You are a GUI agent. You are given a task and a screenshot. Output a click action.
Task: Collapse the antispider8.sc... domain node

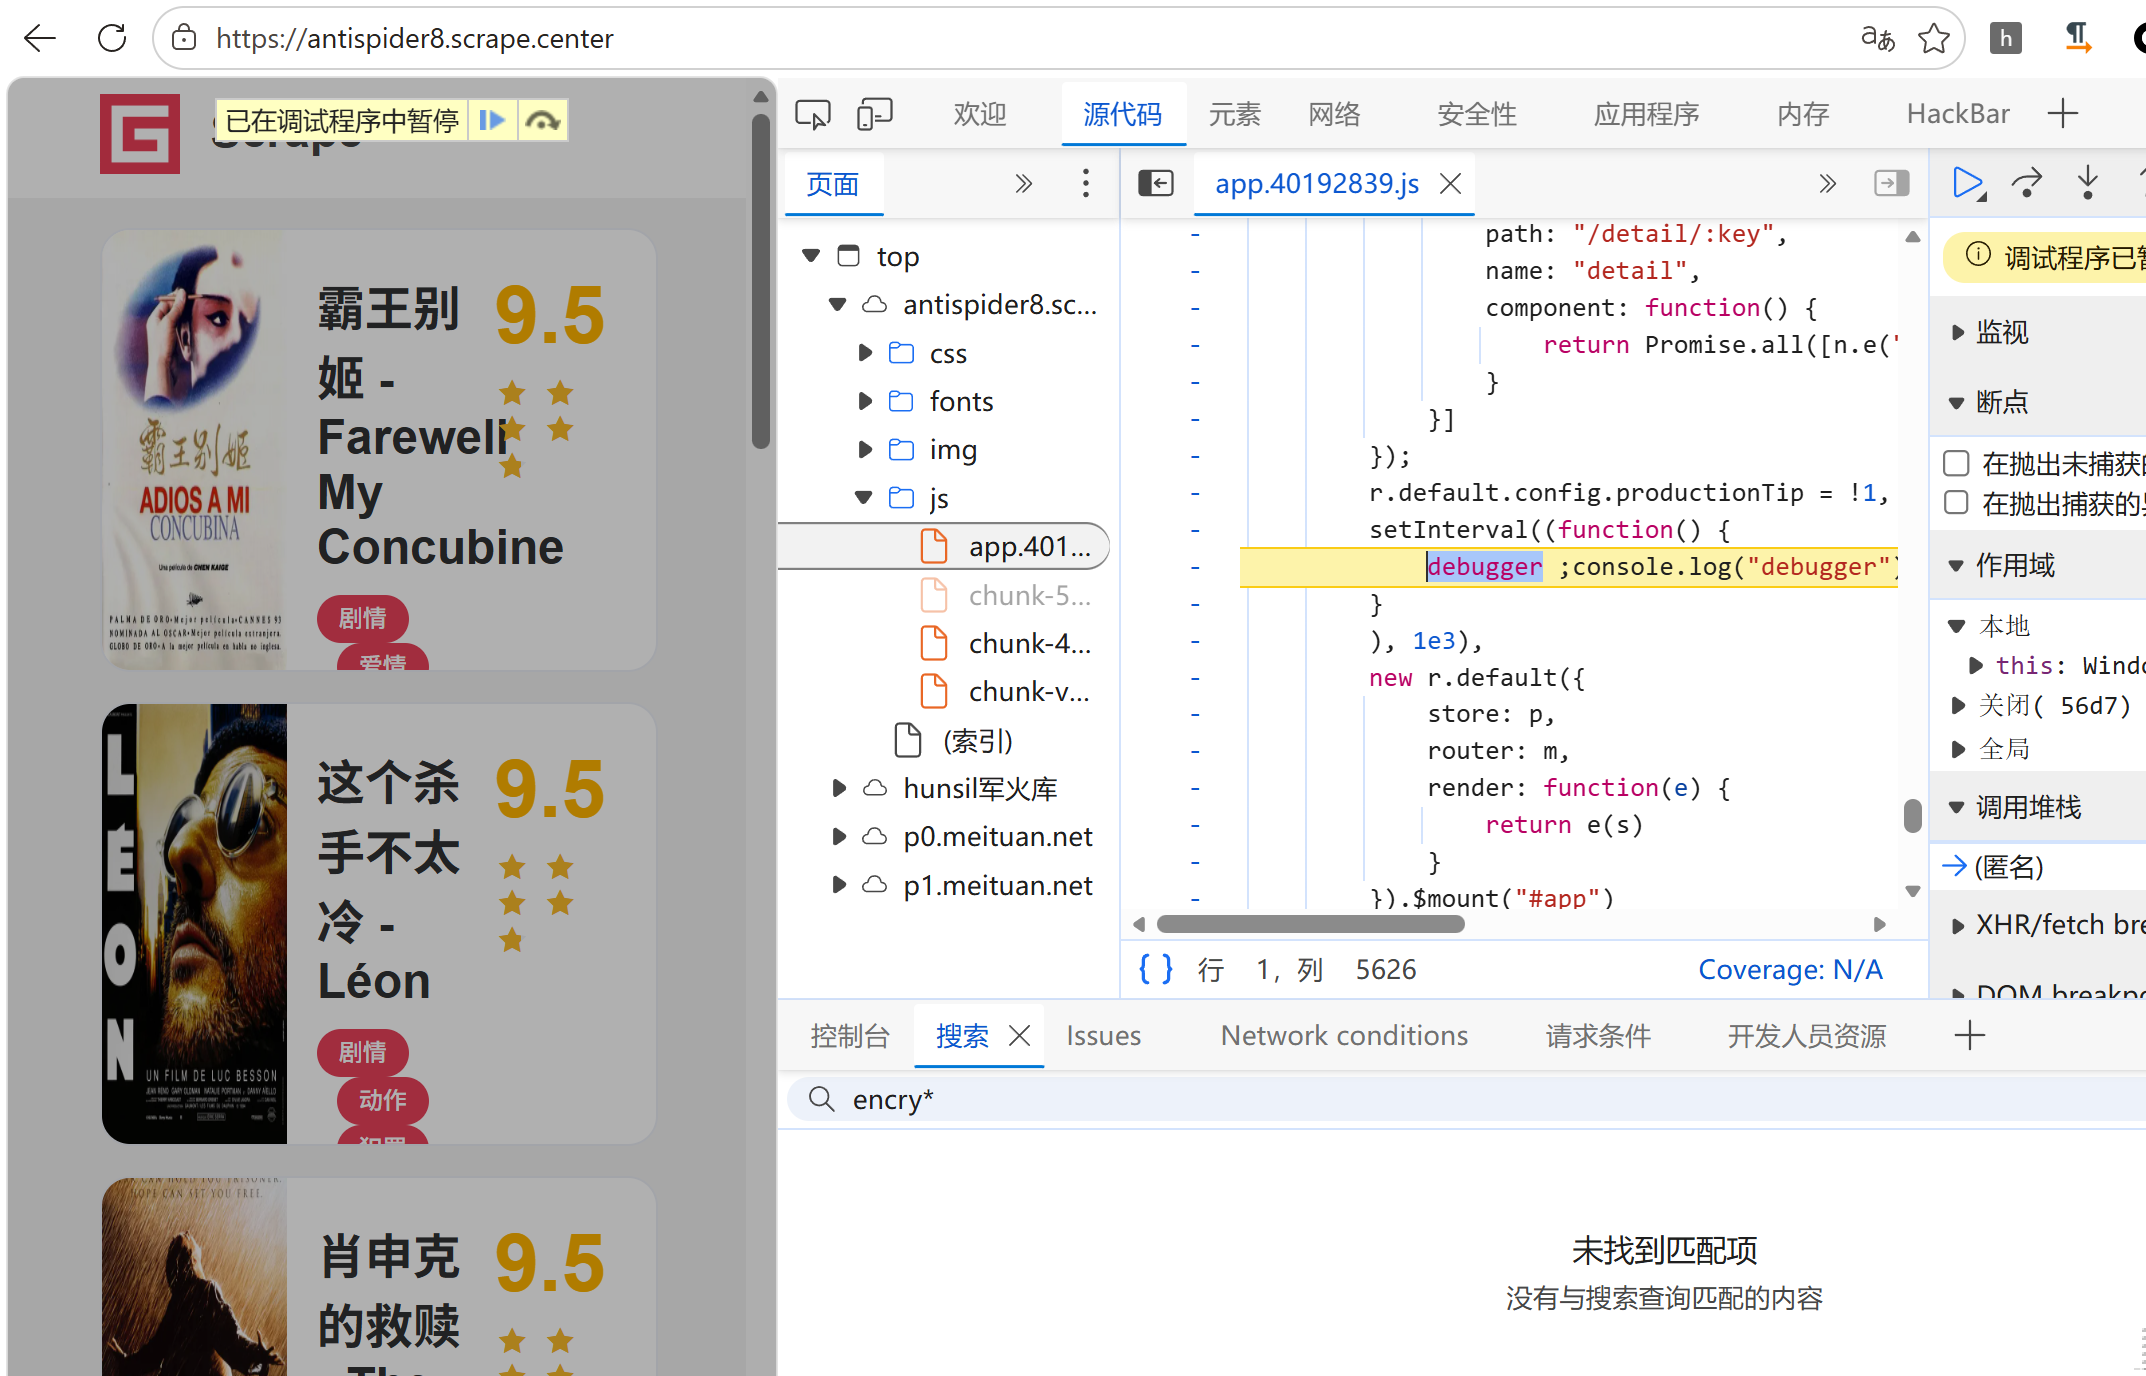pos(838,304)
